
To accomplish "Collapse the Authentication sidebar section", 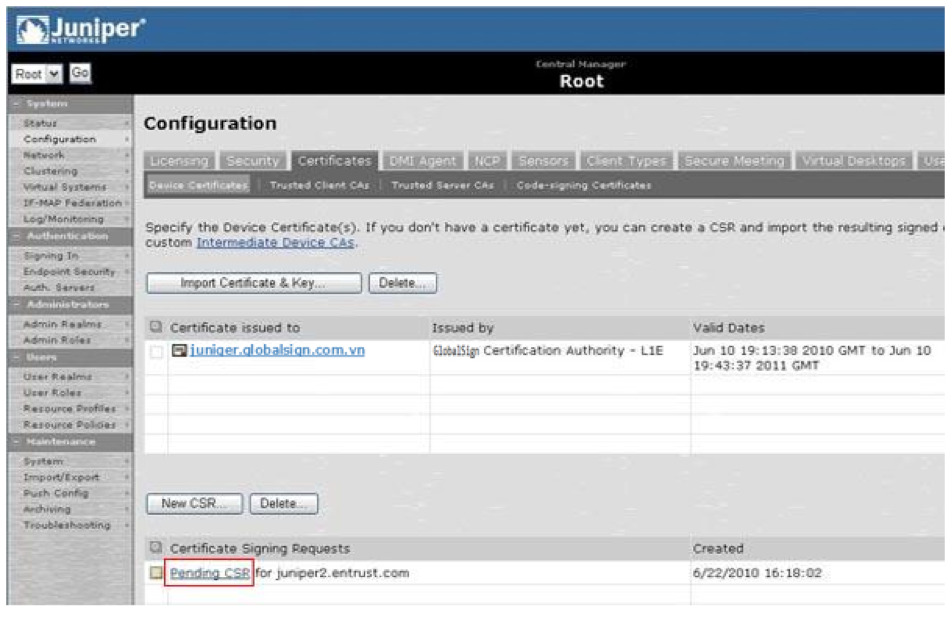I will 16,236.
